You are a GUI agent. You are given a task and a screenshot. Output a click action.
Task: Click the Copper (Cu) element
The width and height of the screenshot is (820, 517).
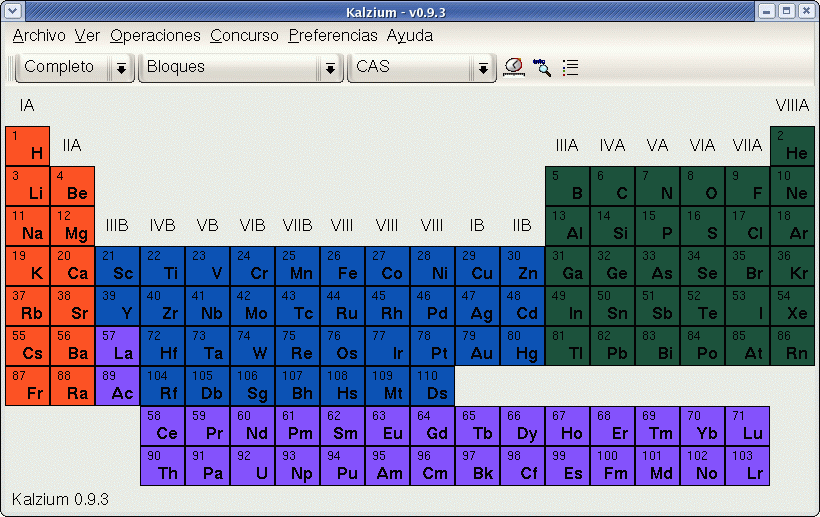pyautogui.click(x=477, y=266)
